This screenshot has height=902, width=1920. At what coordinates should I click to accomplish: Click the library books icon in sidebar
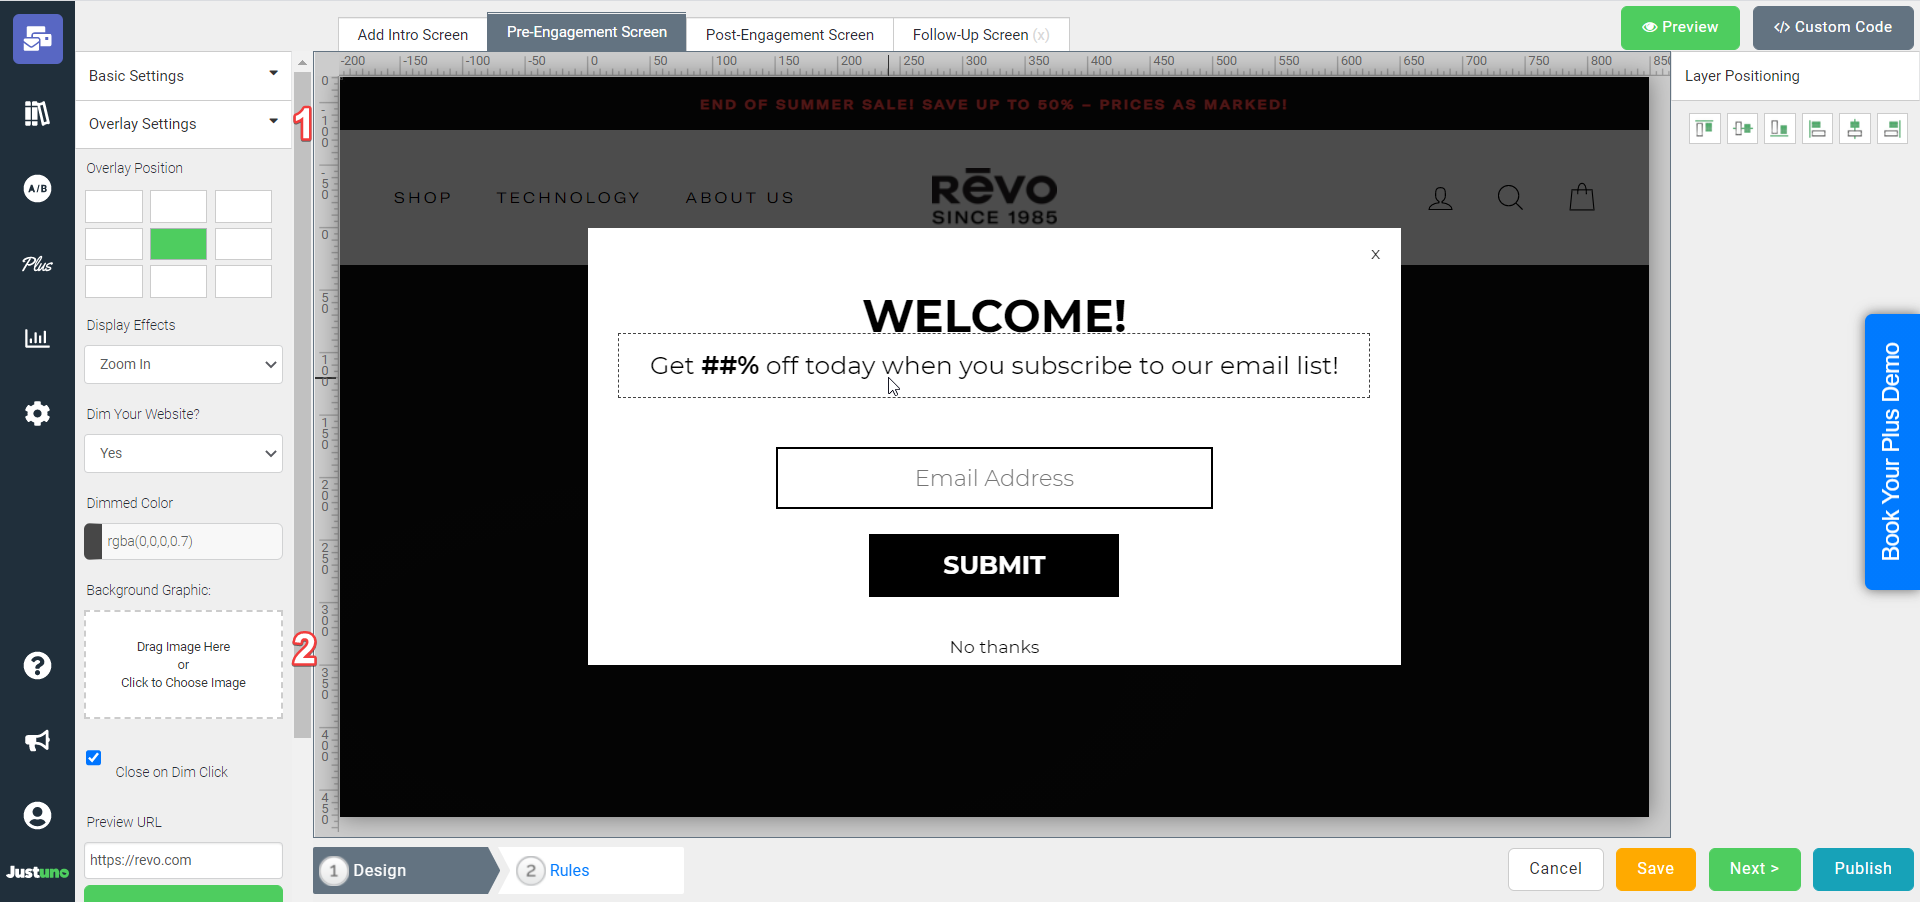37,113
